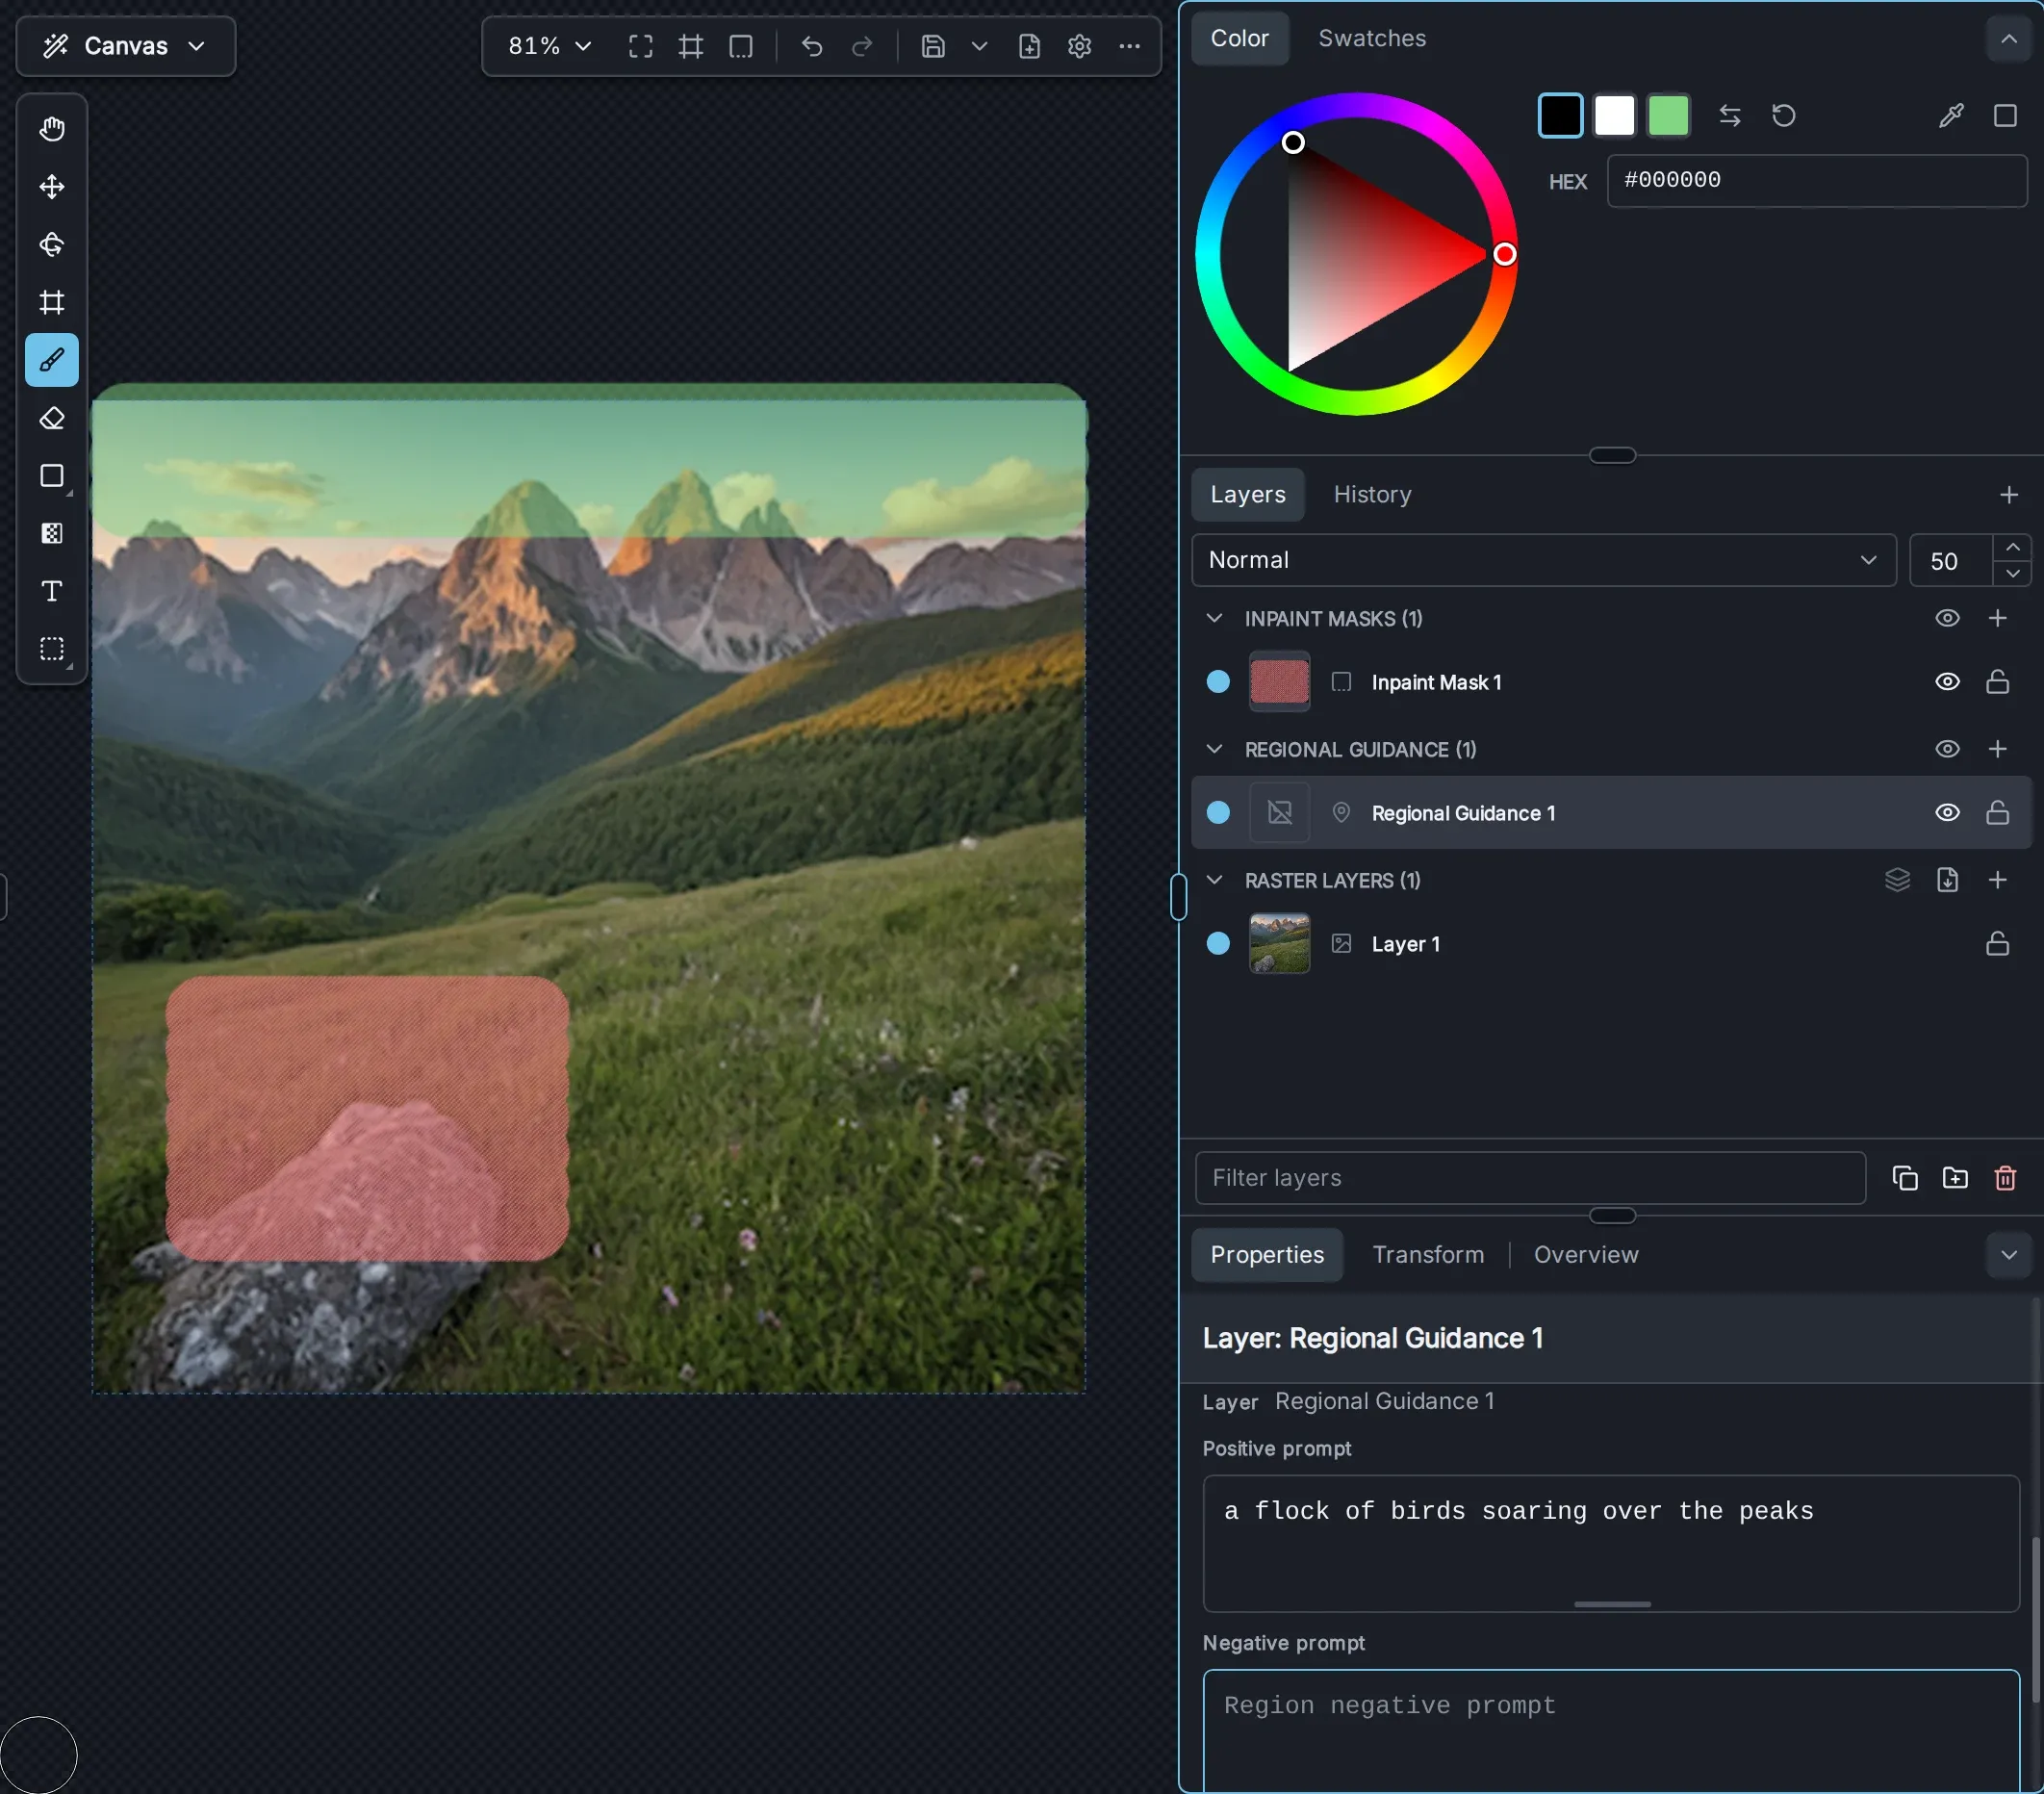
Task: Collapse the Inpaint Masks group
Action: 1214,618
